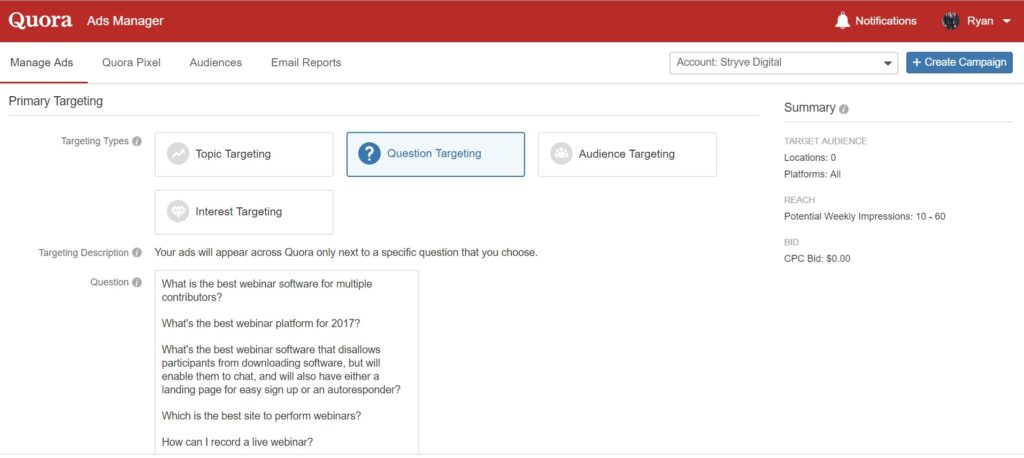Click the Summary info icon
Viewport: 1024px width, 458px height.
point(844,109)
